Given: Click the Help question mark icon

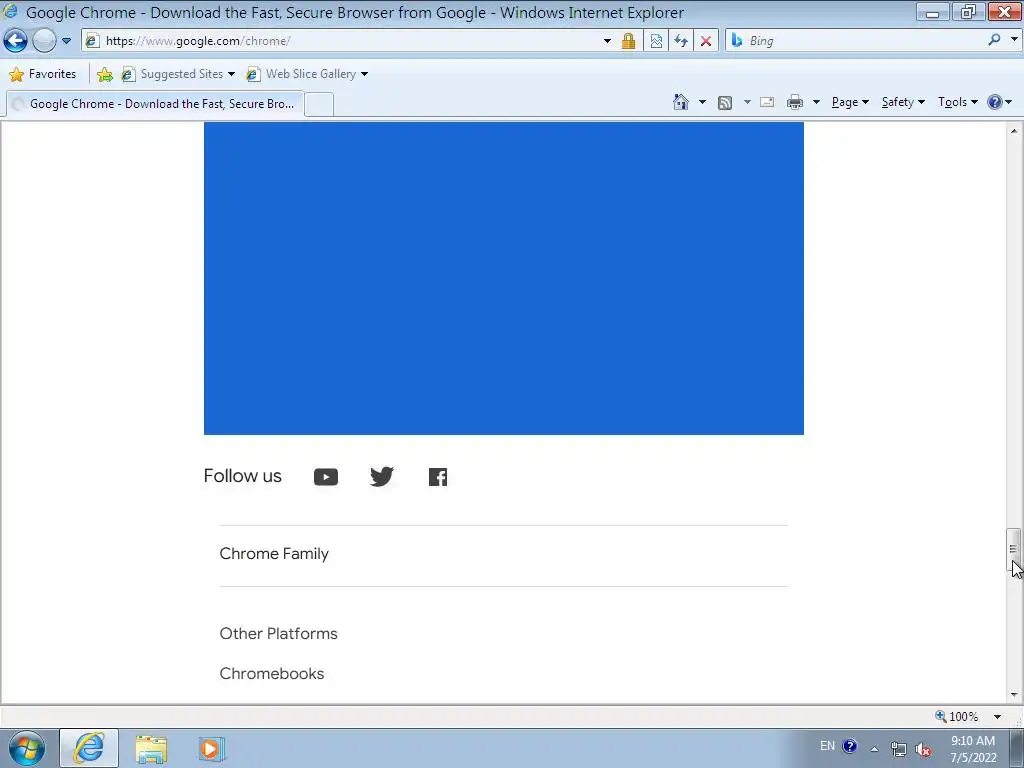Looking at the screenshot, I should click(x=995, y=102).
